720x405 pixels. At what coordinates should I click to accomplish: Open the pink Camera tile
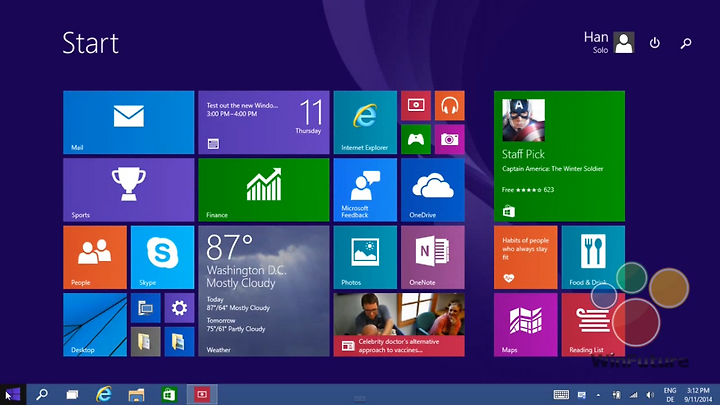(x=450, y=139)
